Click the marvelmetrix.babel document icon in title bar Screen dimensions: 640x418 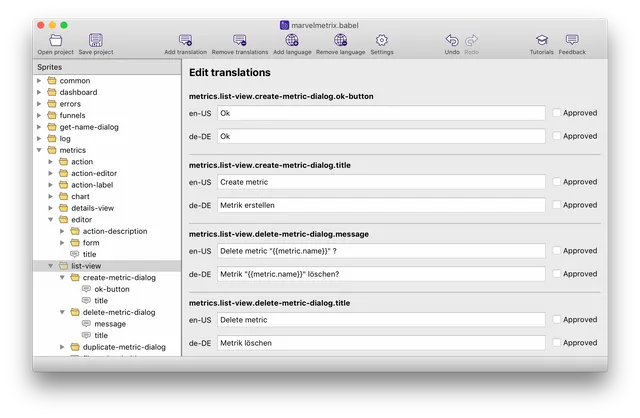(284, 25)
